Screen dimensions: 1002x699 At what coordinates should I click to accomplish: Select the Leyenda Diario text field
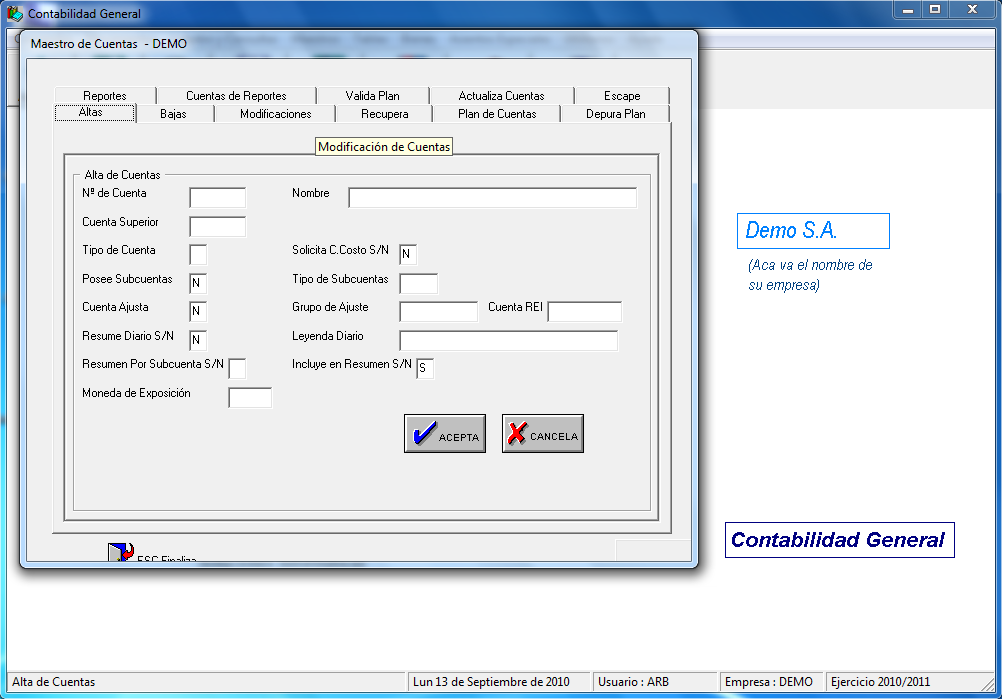click(x=508, y=341)
